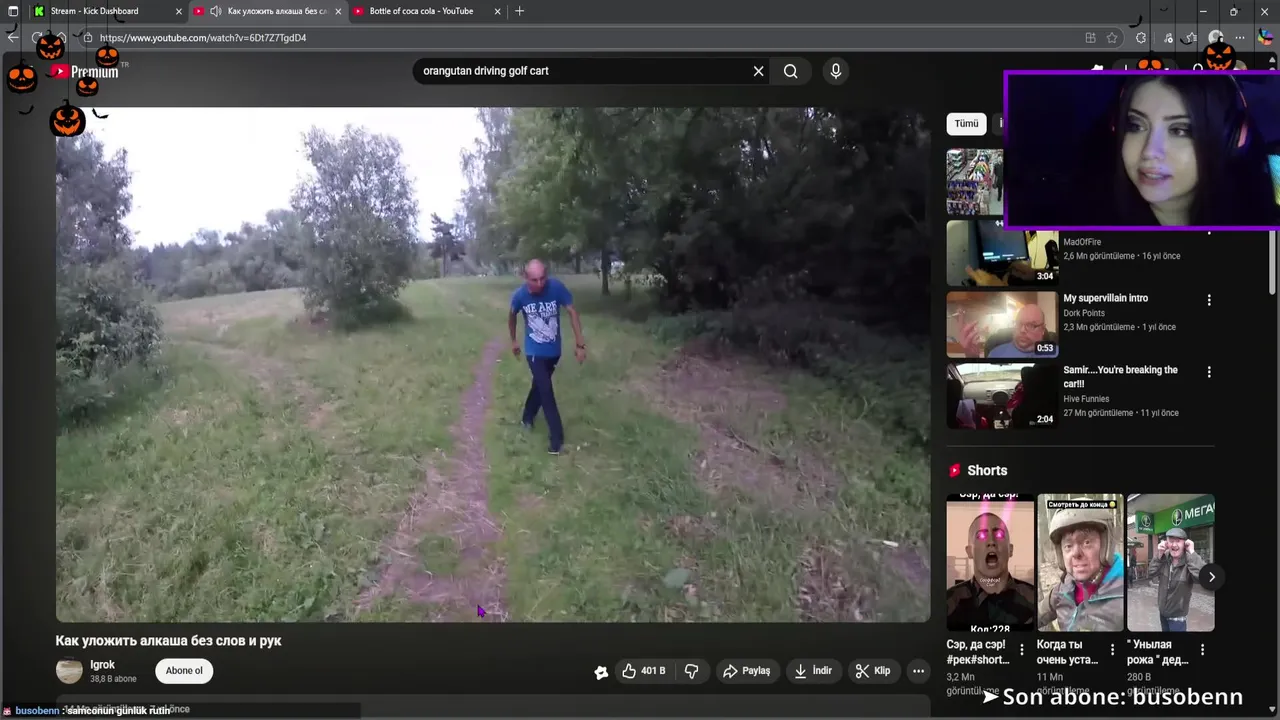Open options for Унылая рожа short
Viewport: 1280px width, 720px height.
point(1202,650)
